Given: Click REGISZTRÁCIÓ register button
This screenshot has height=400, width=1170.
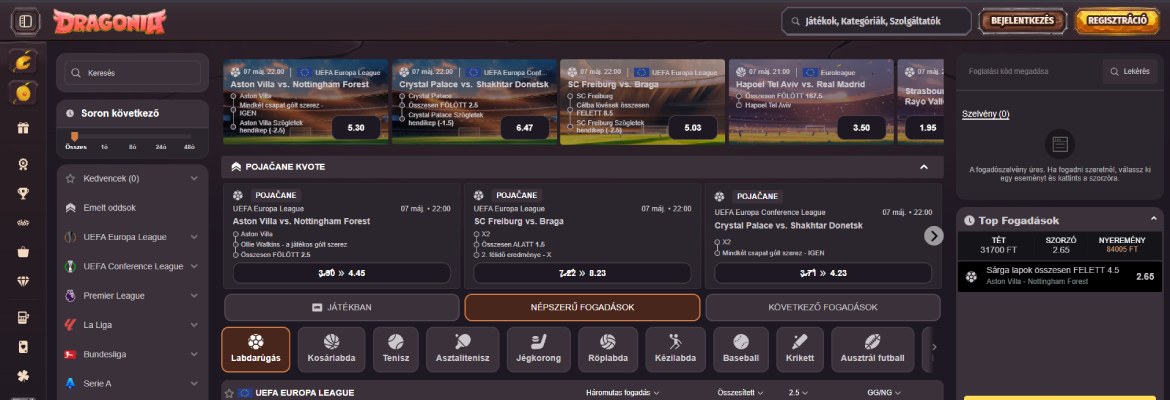Looking at the screenshot, I should point(1116,21).
